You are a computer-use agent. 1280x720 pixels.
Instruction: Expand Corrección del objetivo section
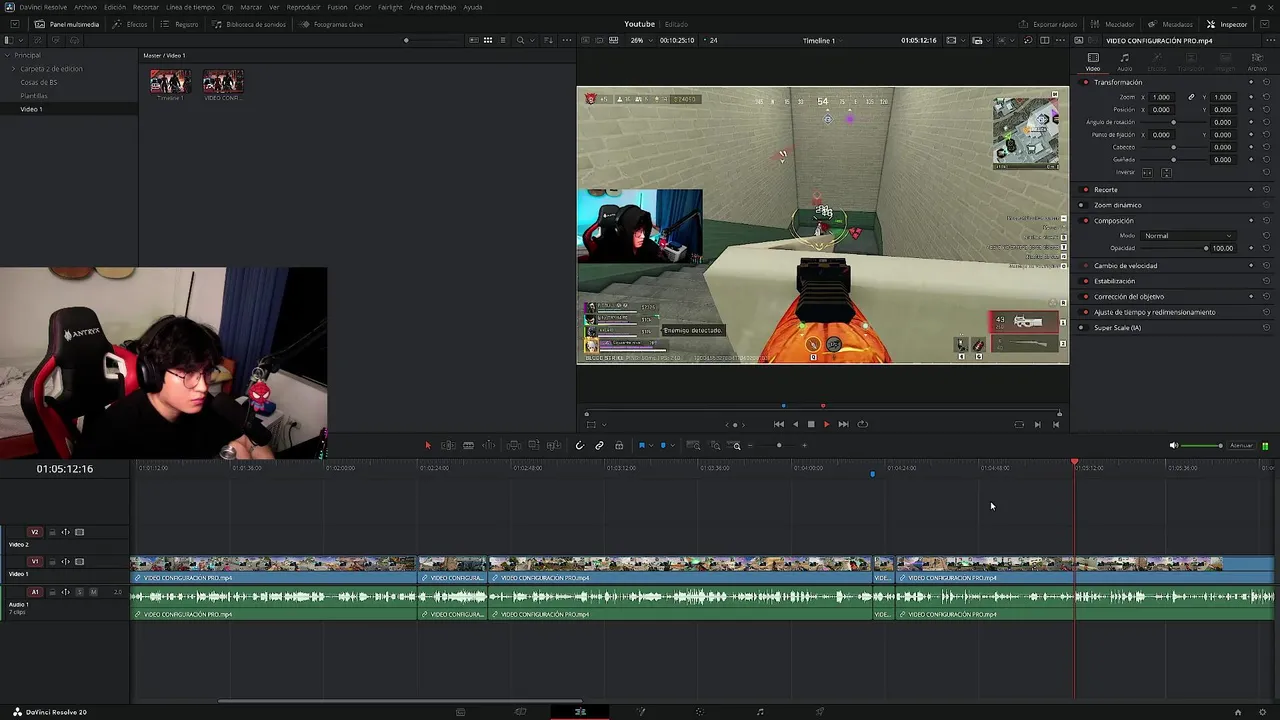click(x=1129, y=296)
